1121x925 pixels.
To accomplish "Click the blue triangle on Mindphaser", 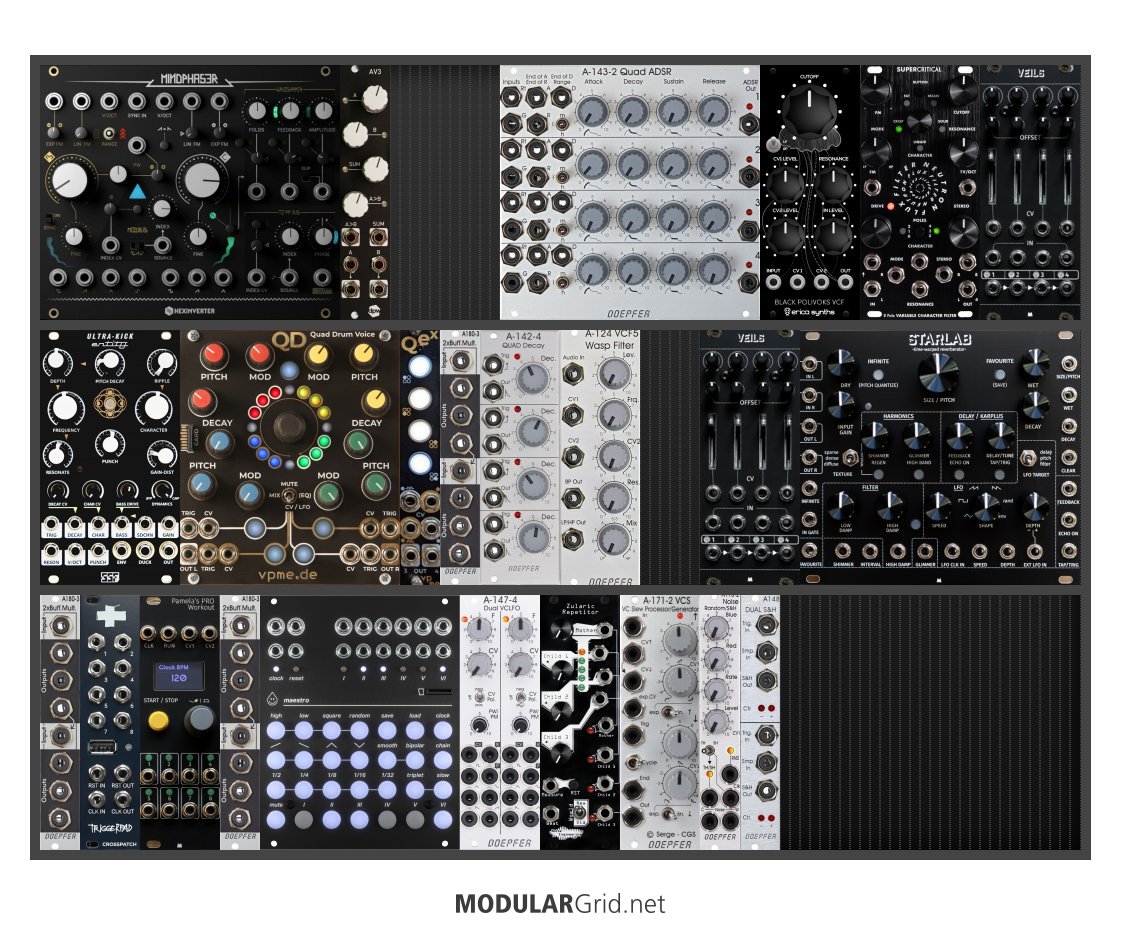I will click(x=137, y=192).
